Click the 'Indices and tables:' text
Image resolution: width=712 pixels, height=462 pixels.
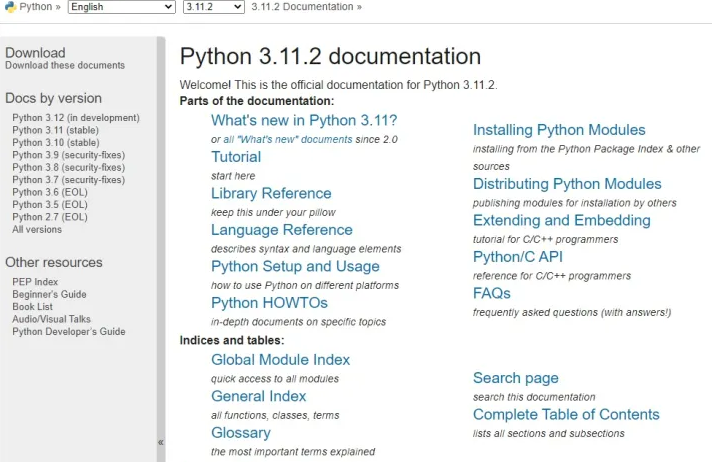pyautogui.click(x=232, y=340)
